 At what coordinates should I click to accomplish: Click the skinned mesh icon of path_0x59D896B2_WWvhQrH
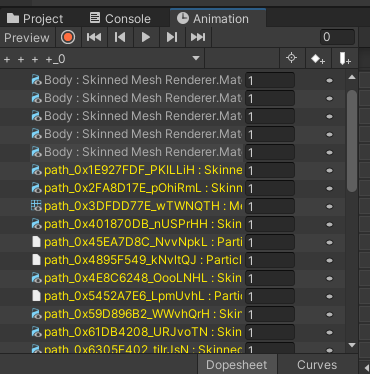click(x=36, y=314)
